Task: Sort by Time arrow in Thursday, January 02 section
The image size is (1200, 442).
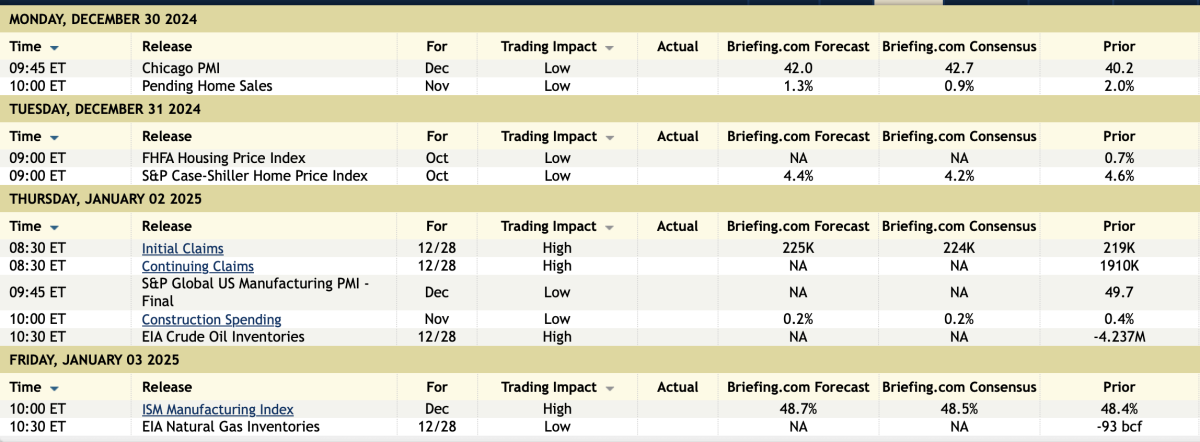Action: pos(54,227)
